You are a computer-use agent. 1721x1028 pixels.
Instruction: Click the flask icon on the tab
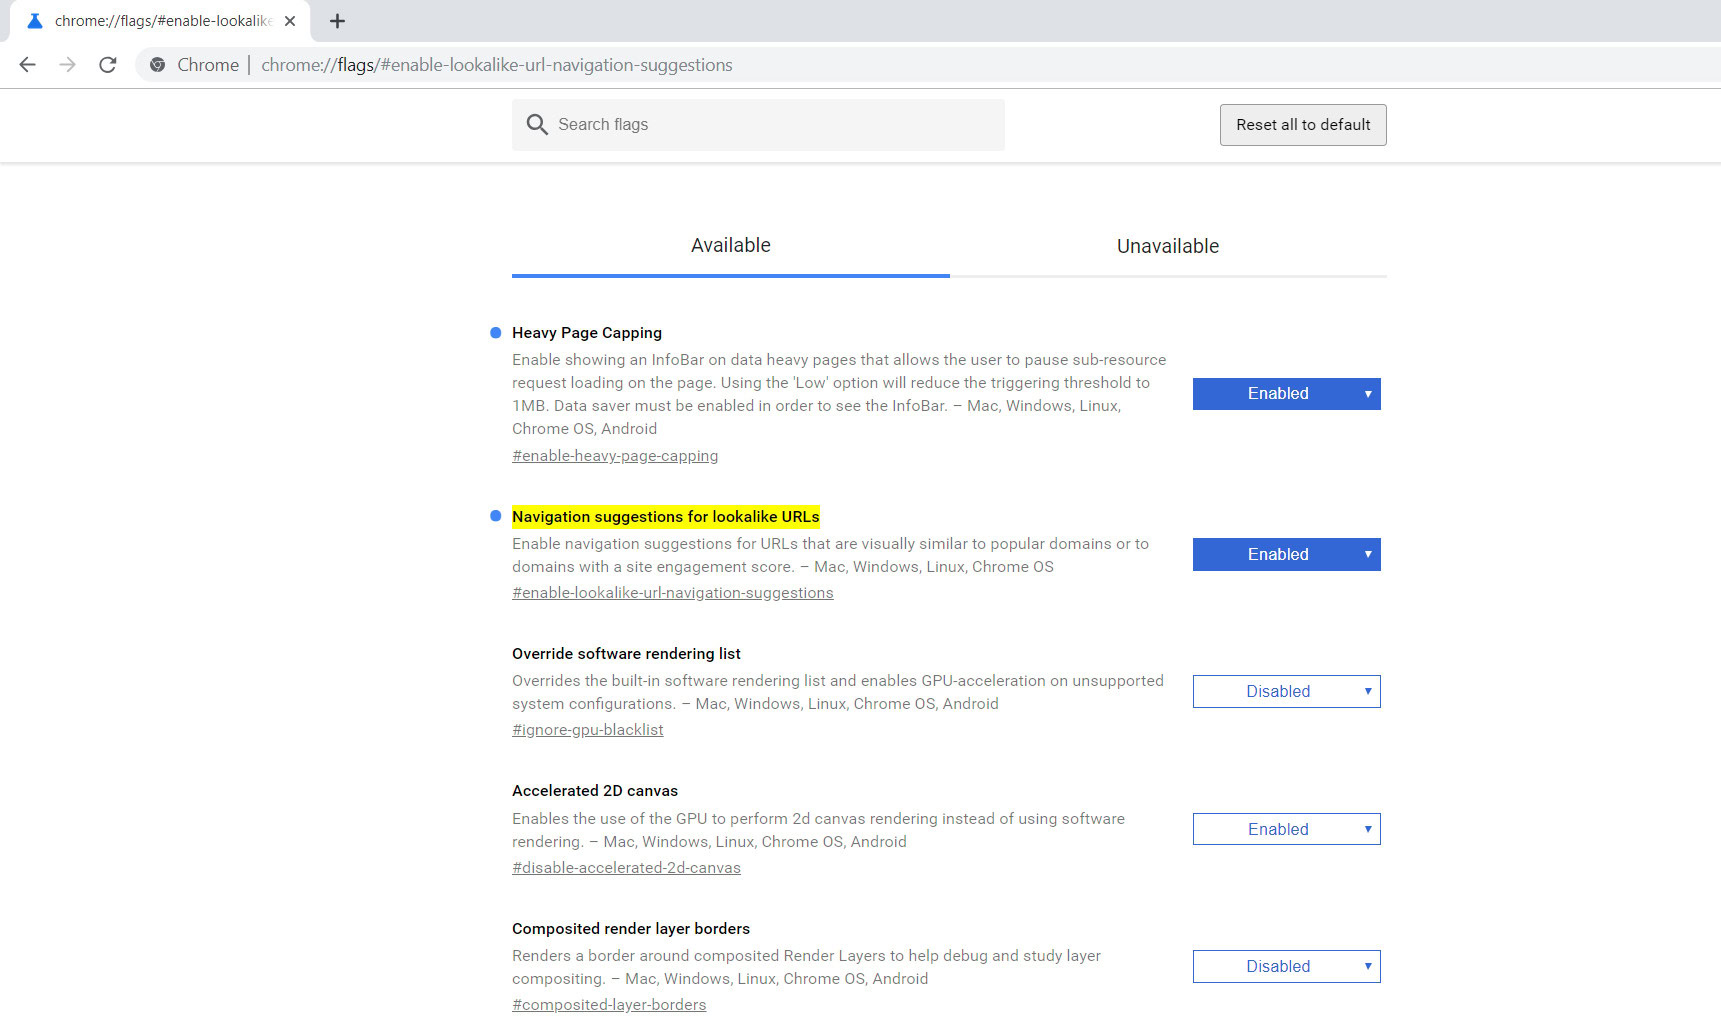tap(35, 21)
